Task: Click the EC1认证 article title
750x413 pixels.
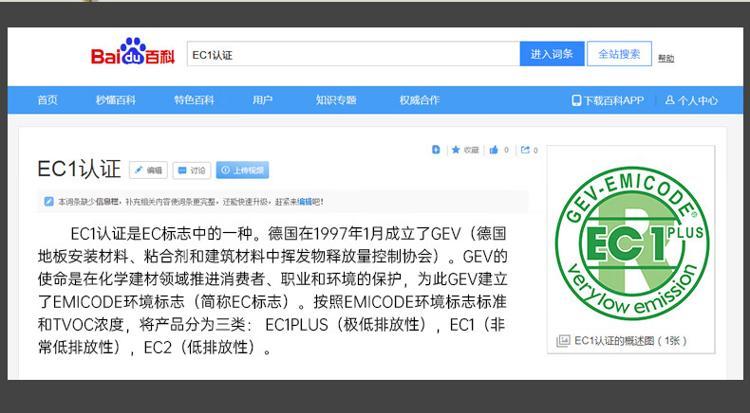Action: click(x=79, y=169)
